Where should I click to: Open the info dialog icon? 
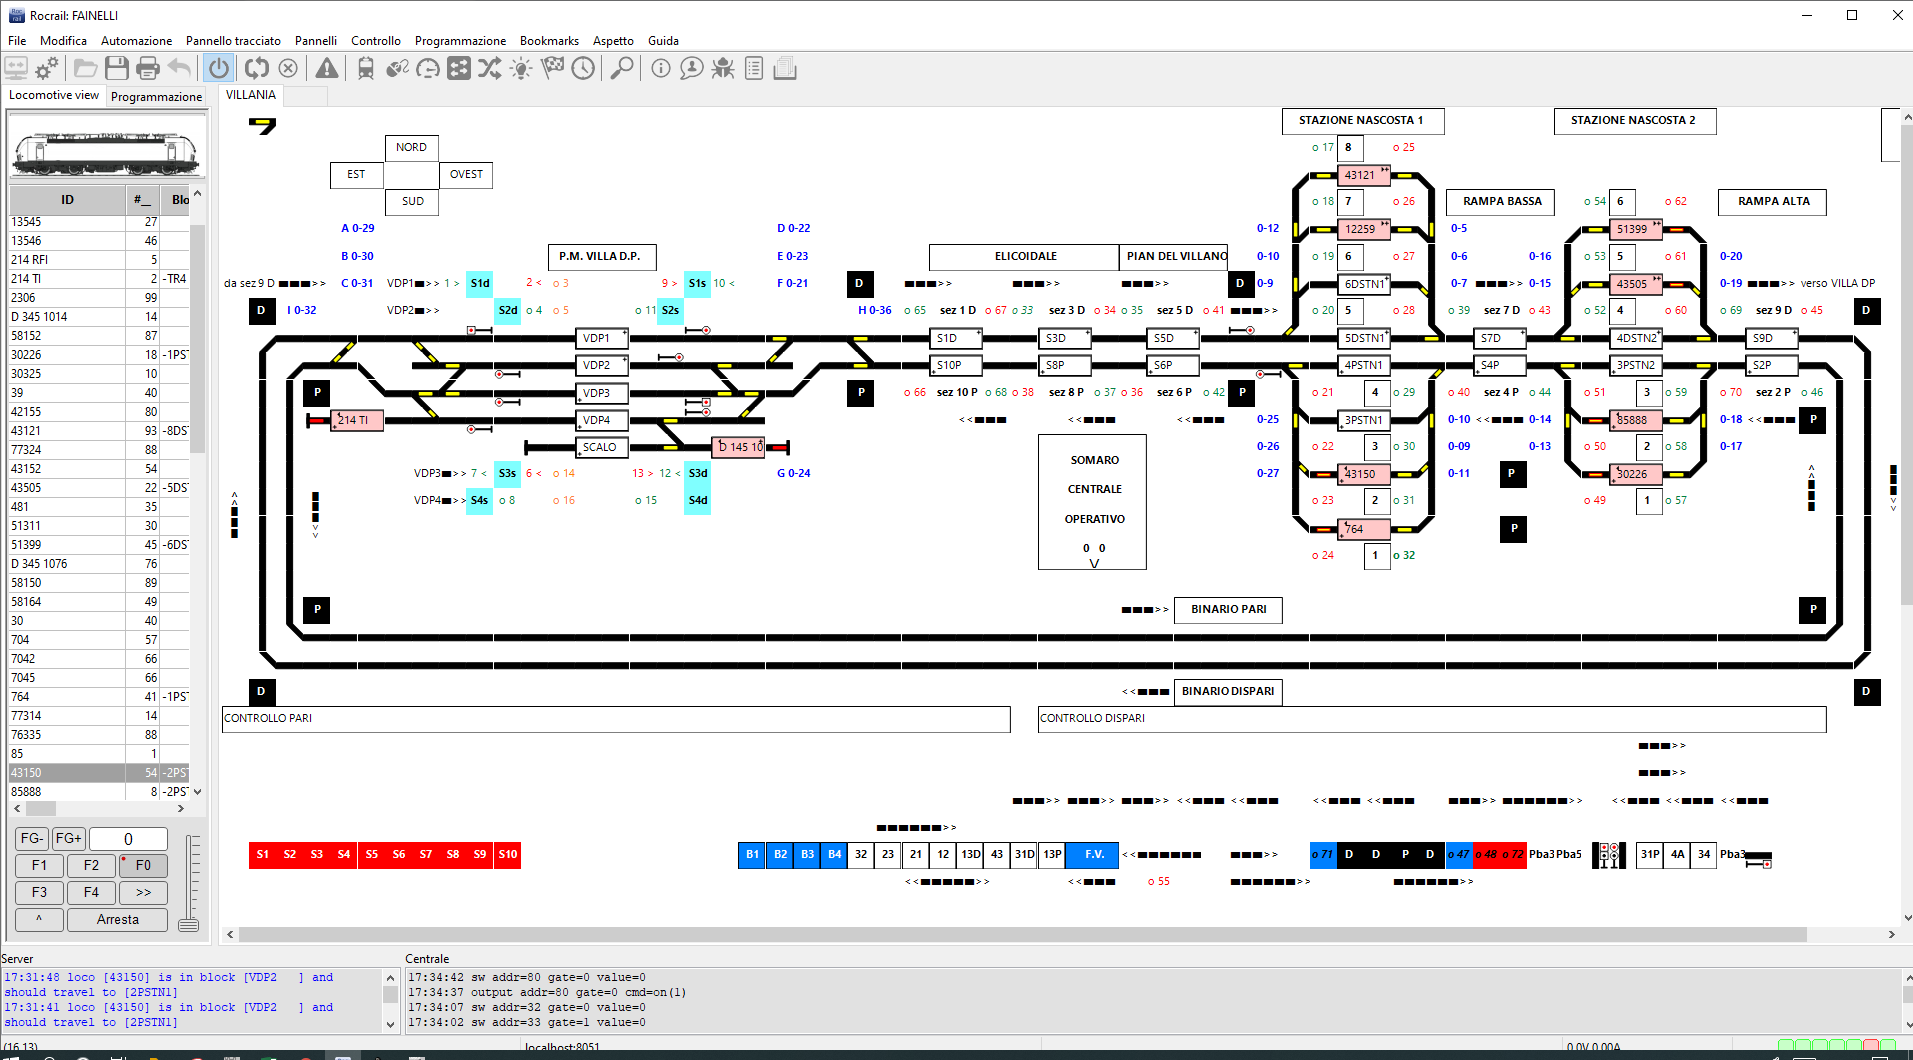pyautogui.click(x=659, y=68)
